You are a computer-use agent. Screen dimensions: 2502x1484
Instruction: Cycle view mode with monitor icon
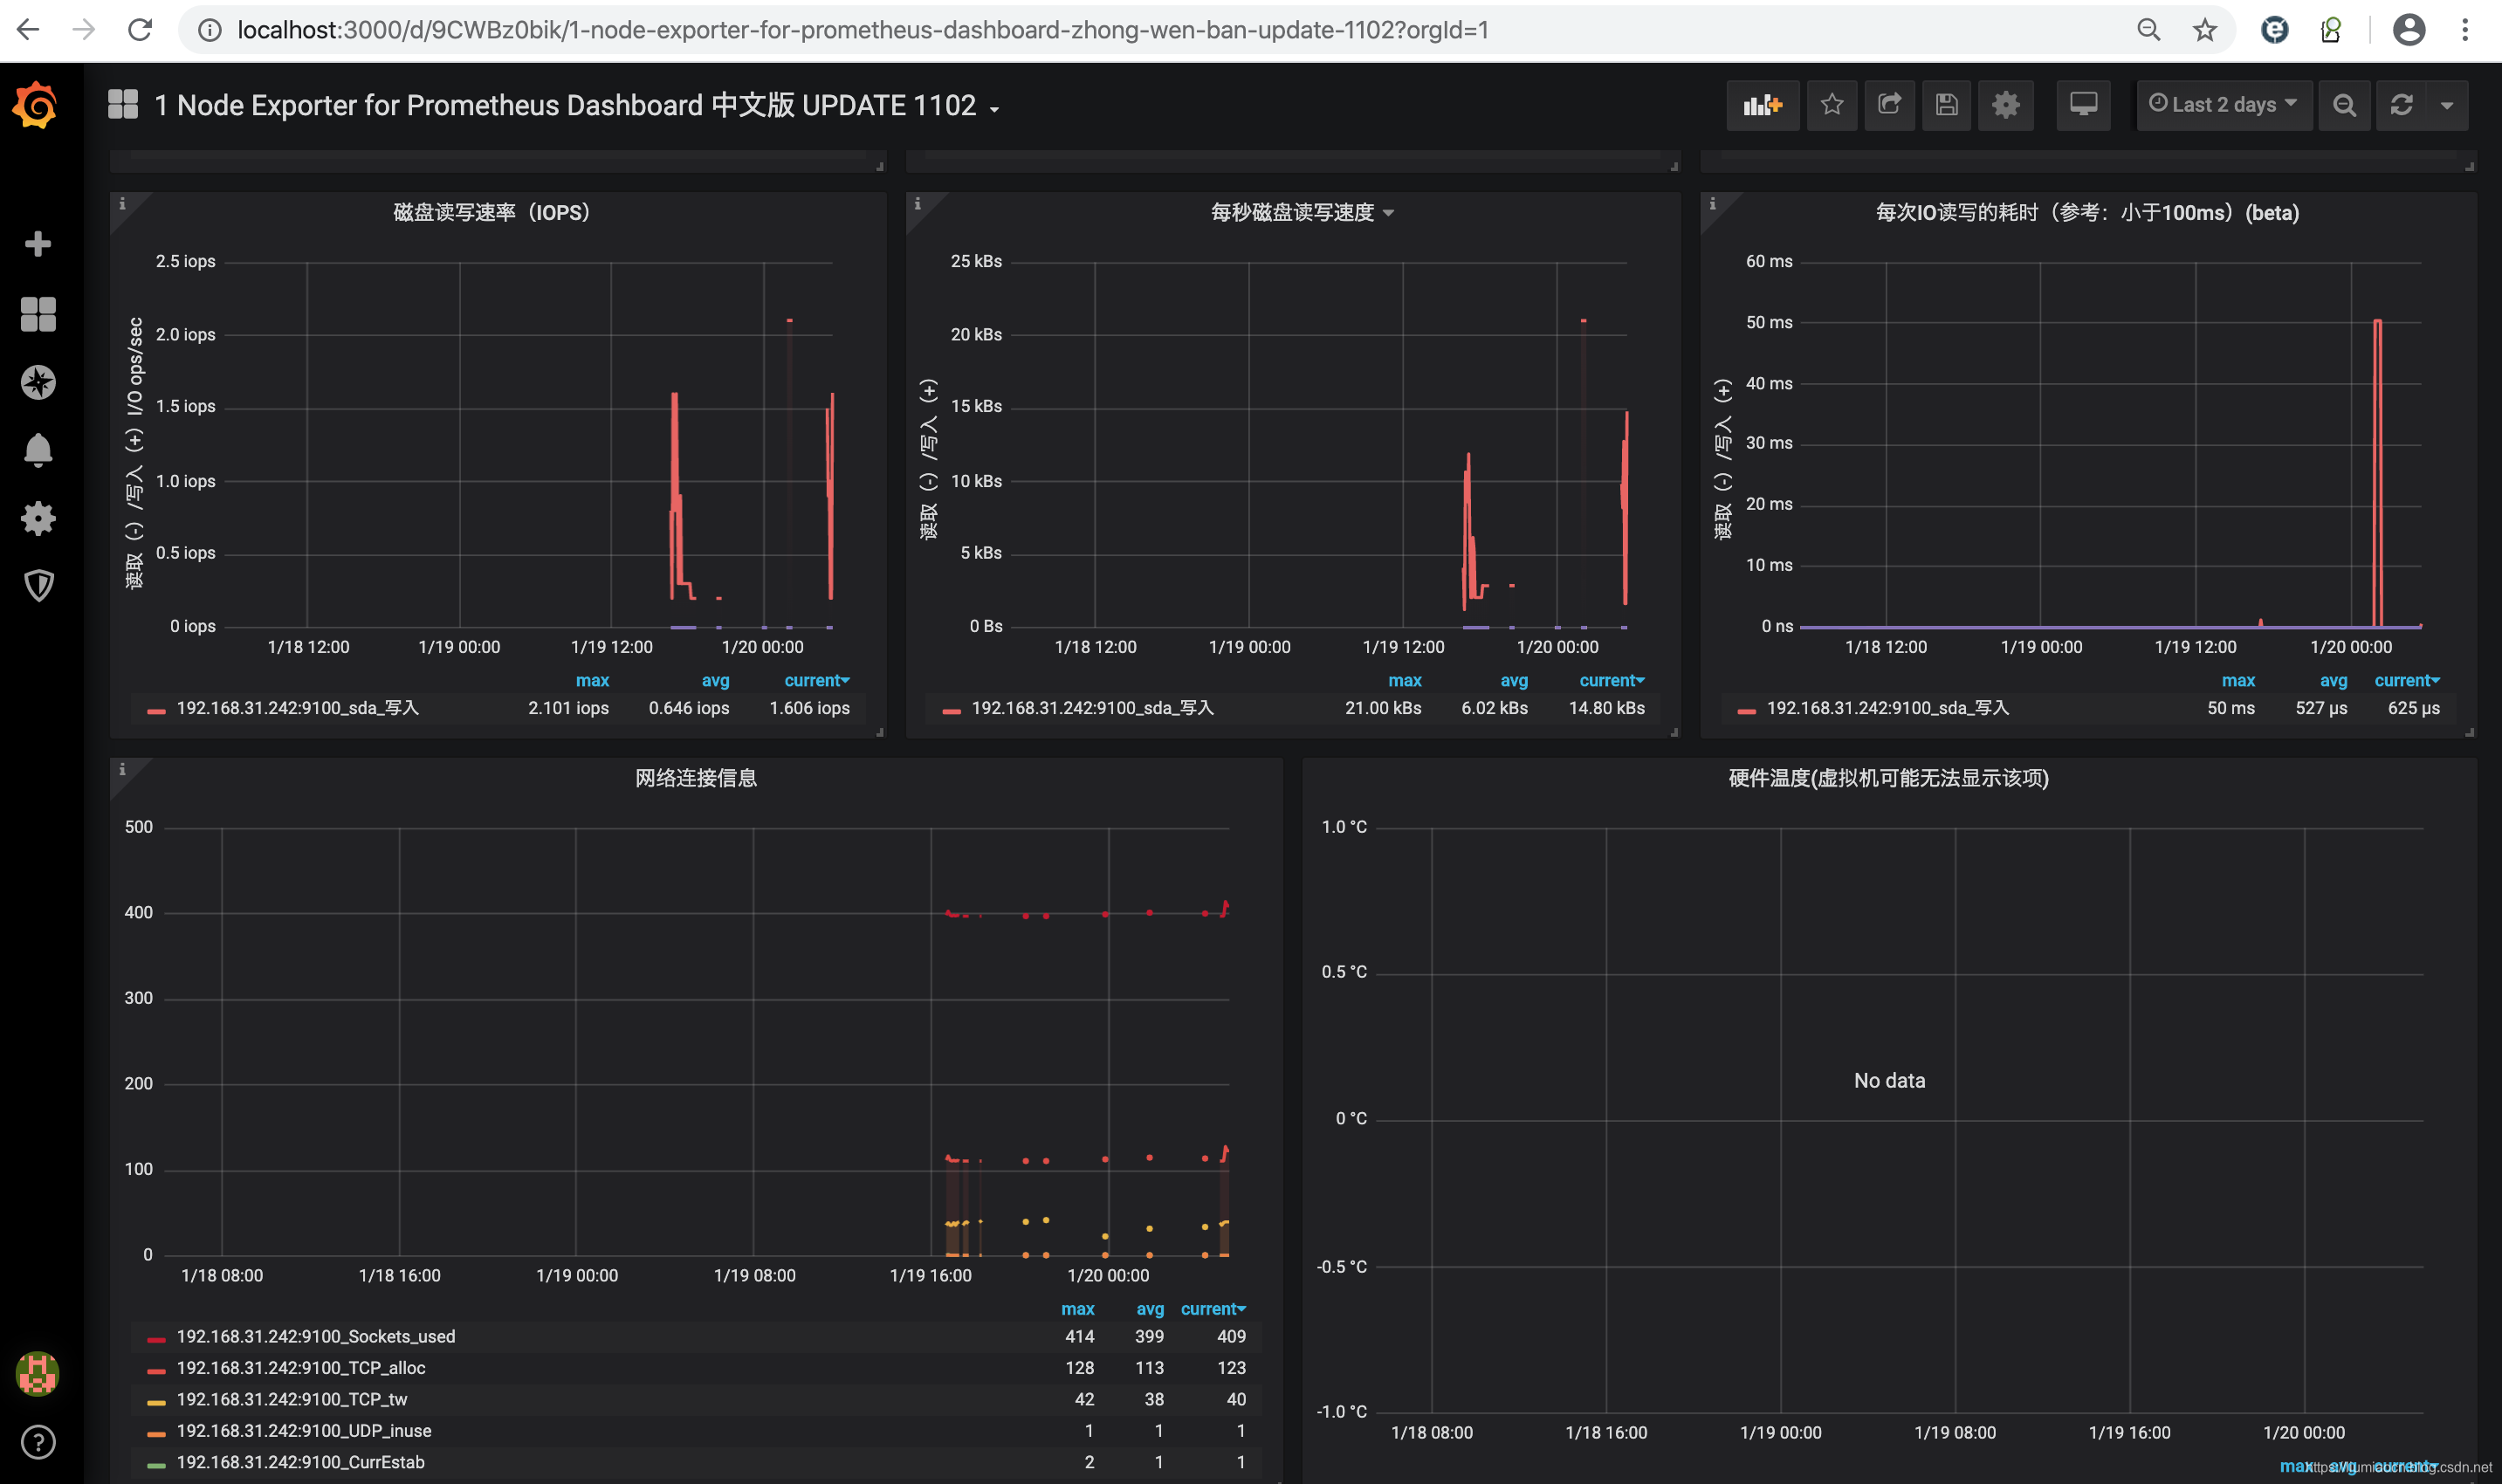click(2084, 105)
